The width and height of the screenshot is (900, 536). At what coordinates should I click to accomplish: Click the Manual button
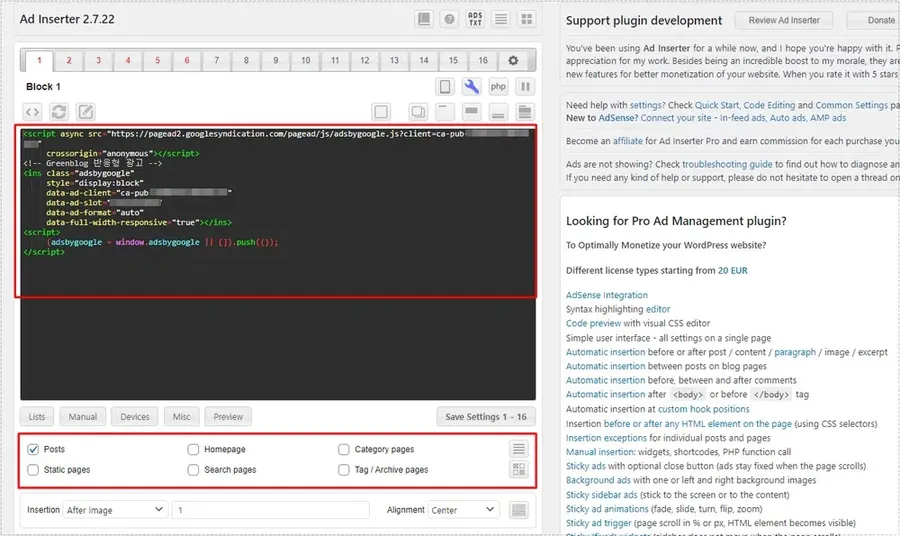pos(83,417)
